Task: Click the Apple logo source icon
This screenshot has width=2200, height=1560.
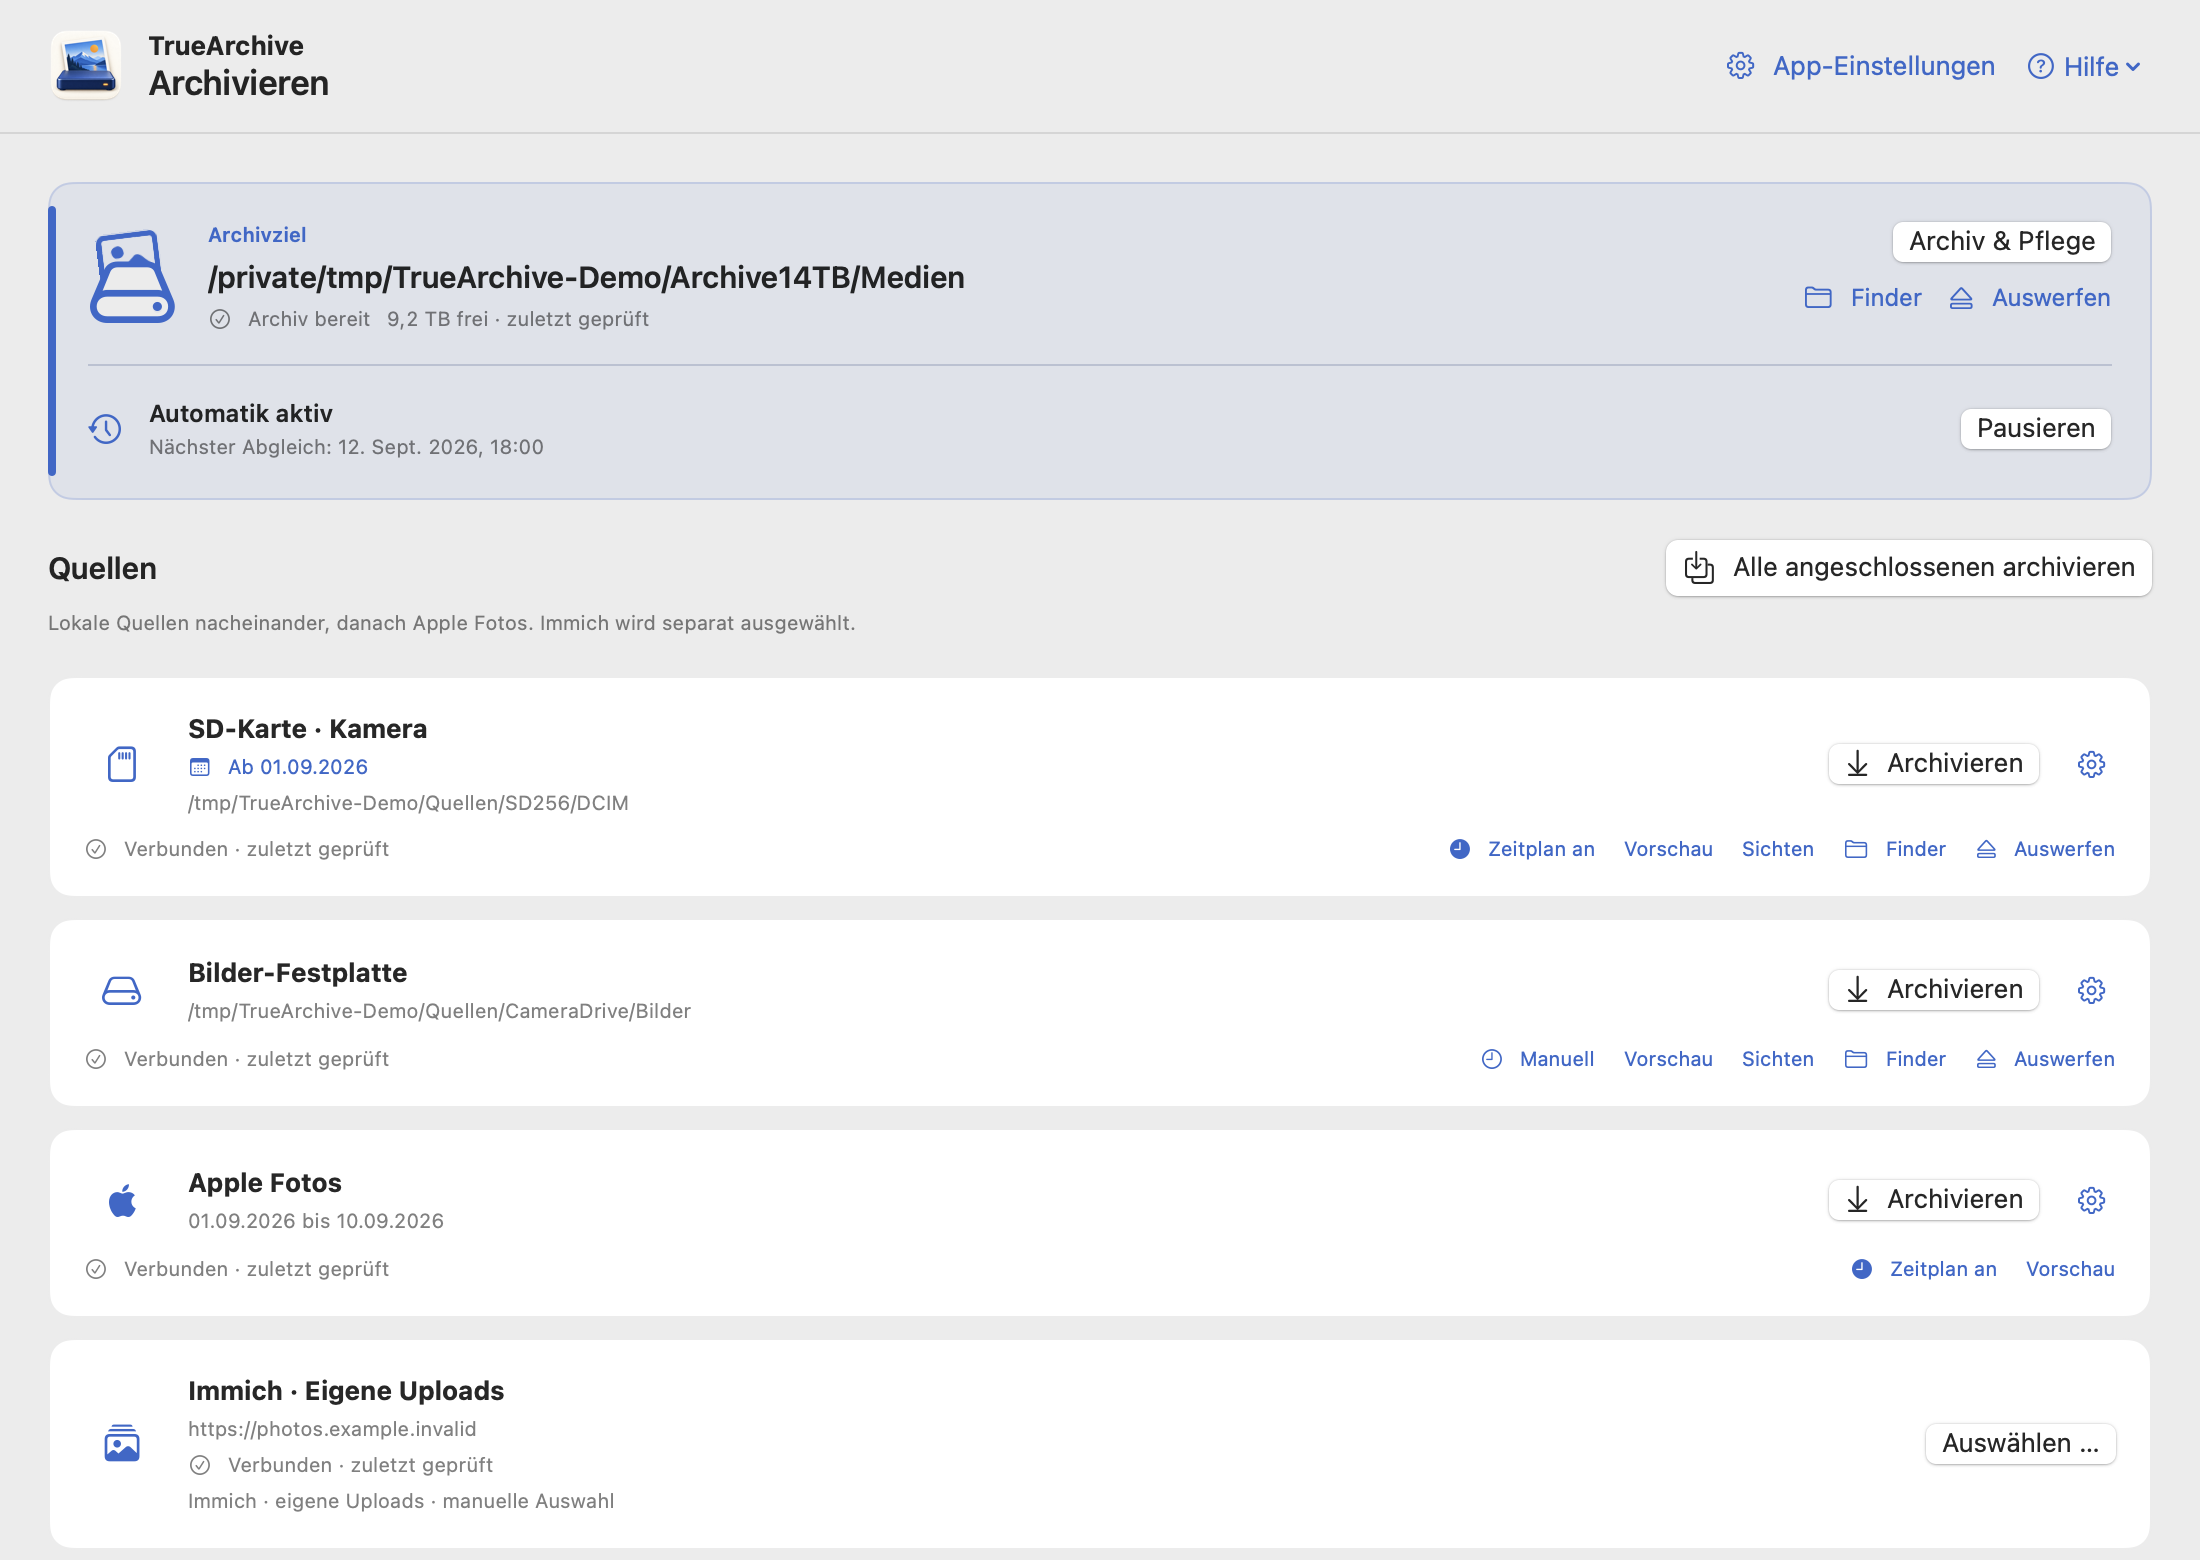Action: [122, 1200]
